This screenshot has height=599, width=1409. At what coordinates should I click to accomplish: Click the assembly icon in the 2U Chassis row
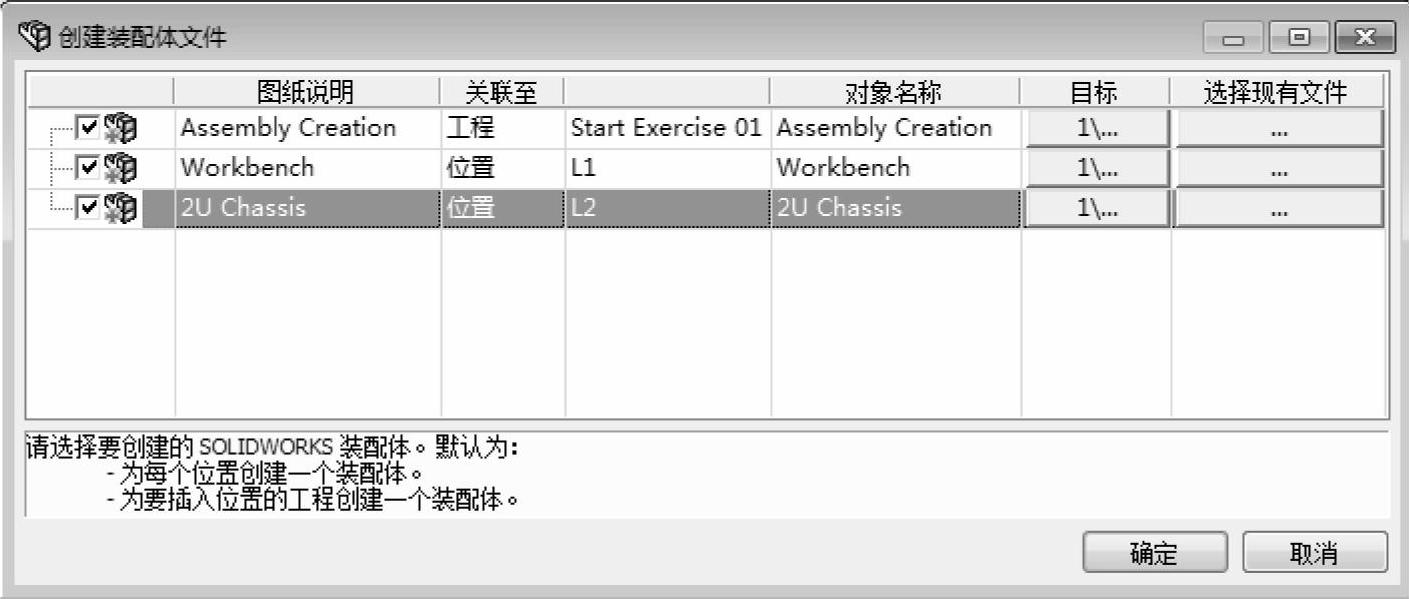coord(121,208)
